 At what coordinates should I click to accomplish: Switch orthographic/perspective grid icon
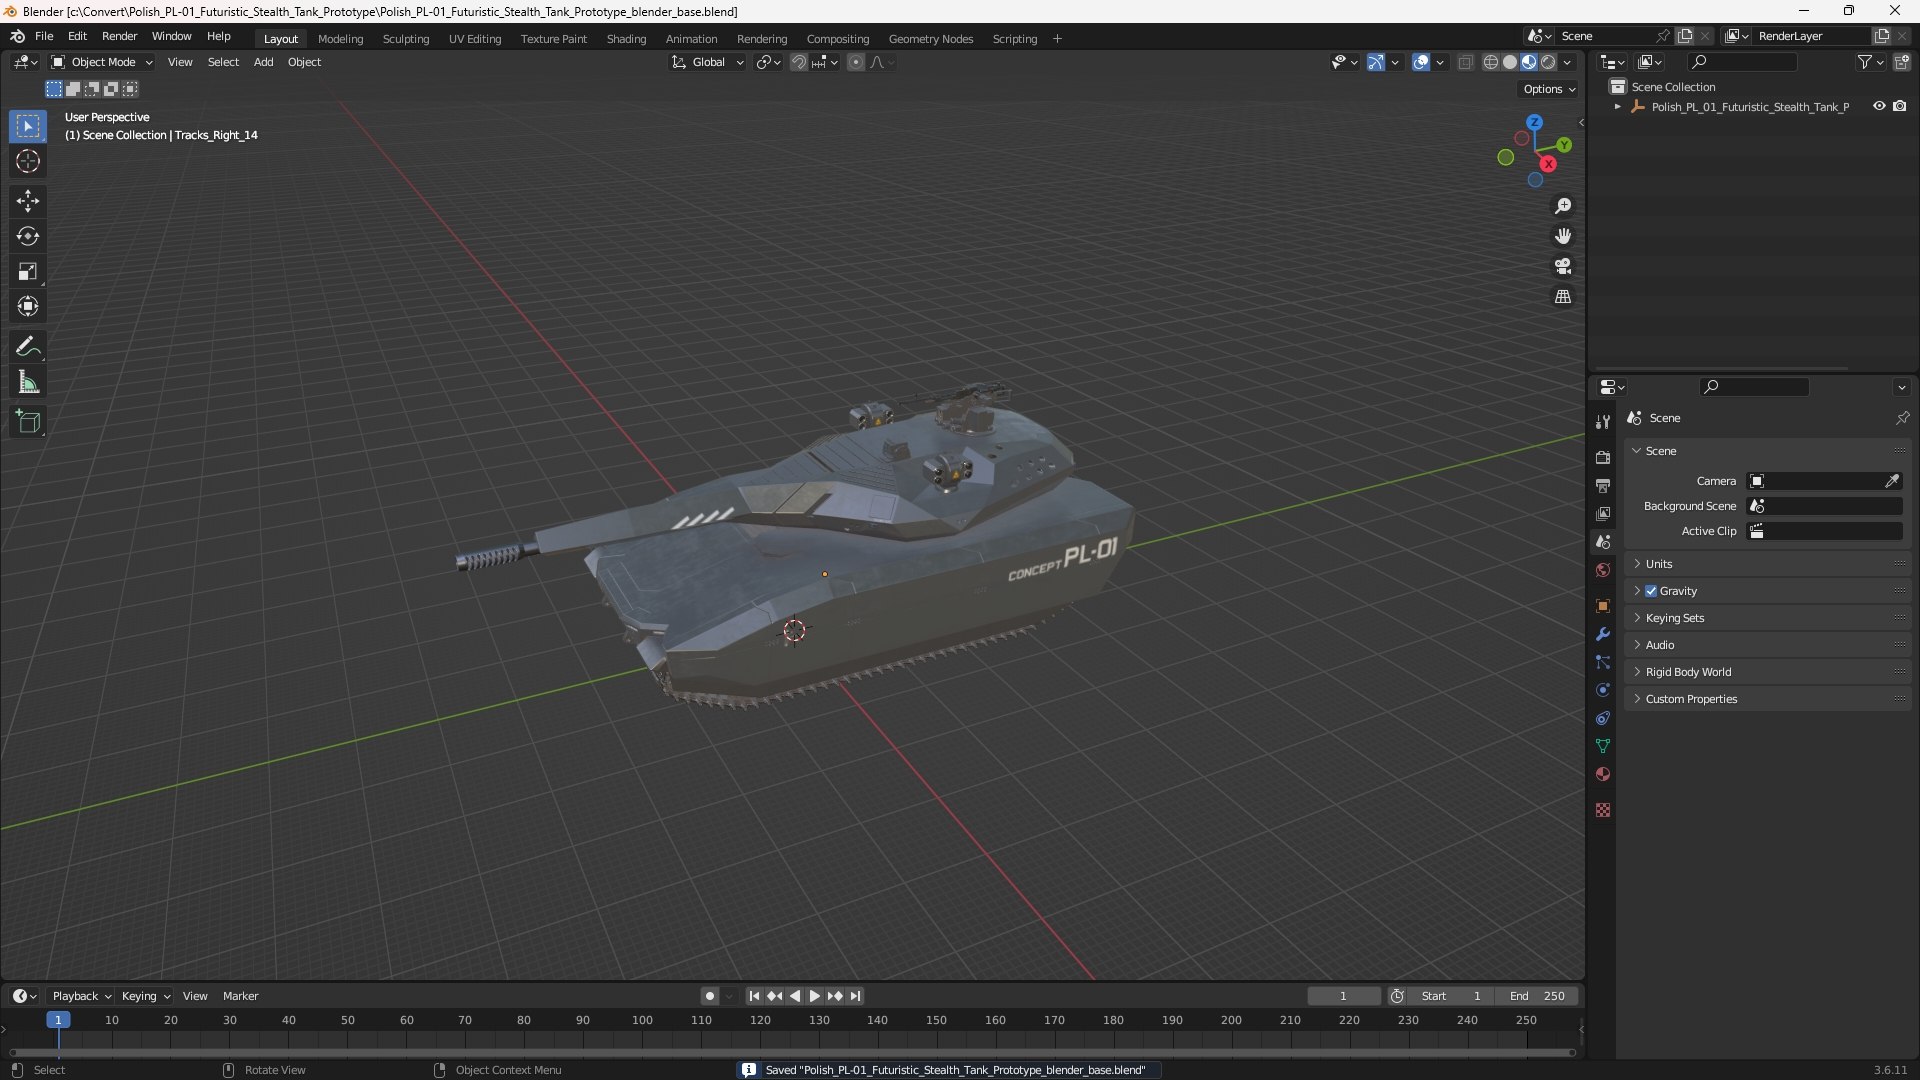pyautogui.click(x=1563, y=297)
